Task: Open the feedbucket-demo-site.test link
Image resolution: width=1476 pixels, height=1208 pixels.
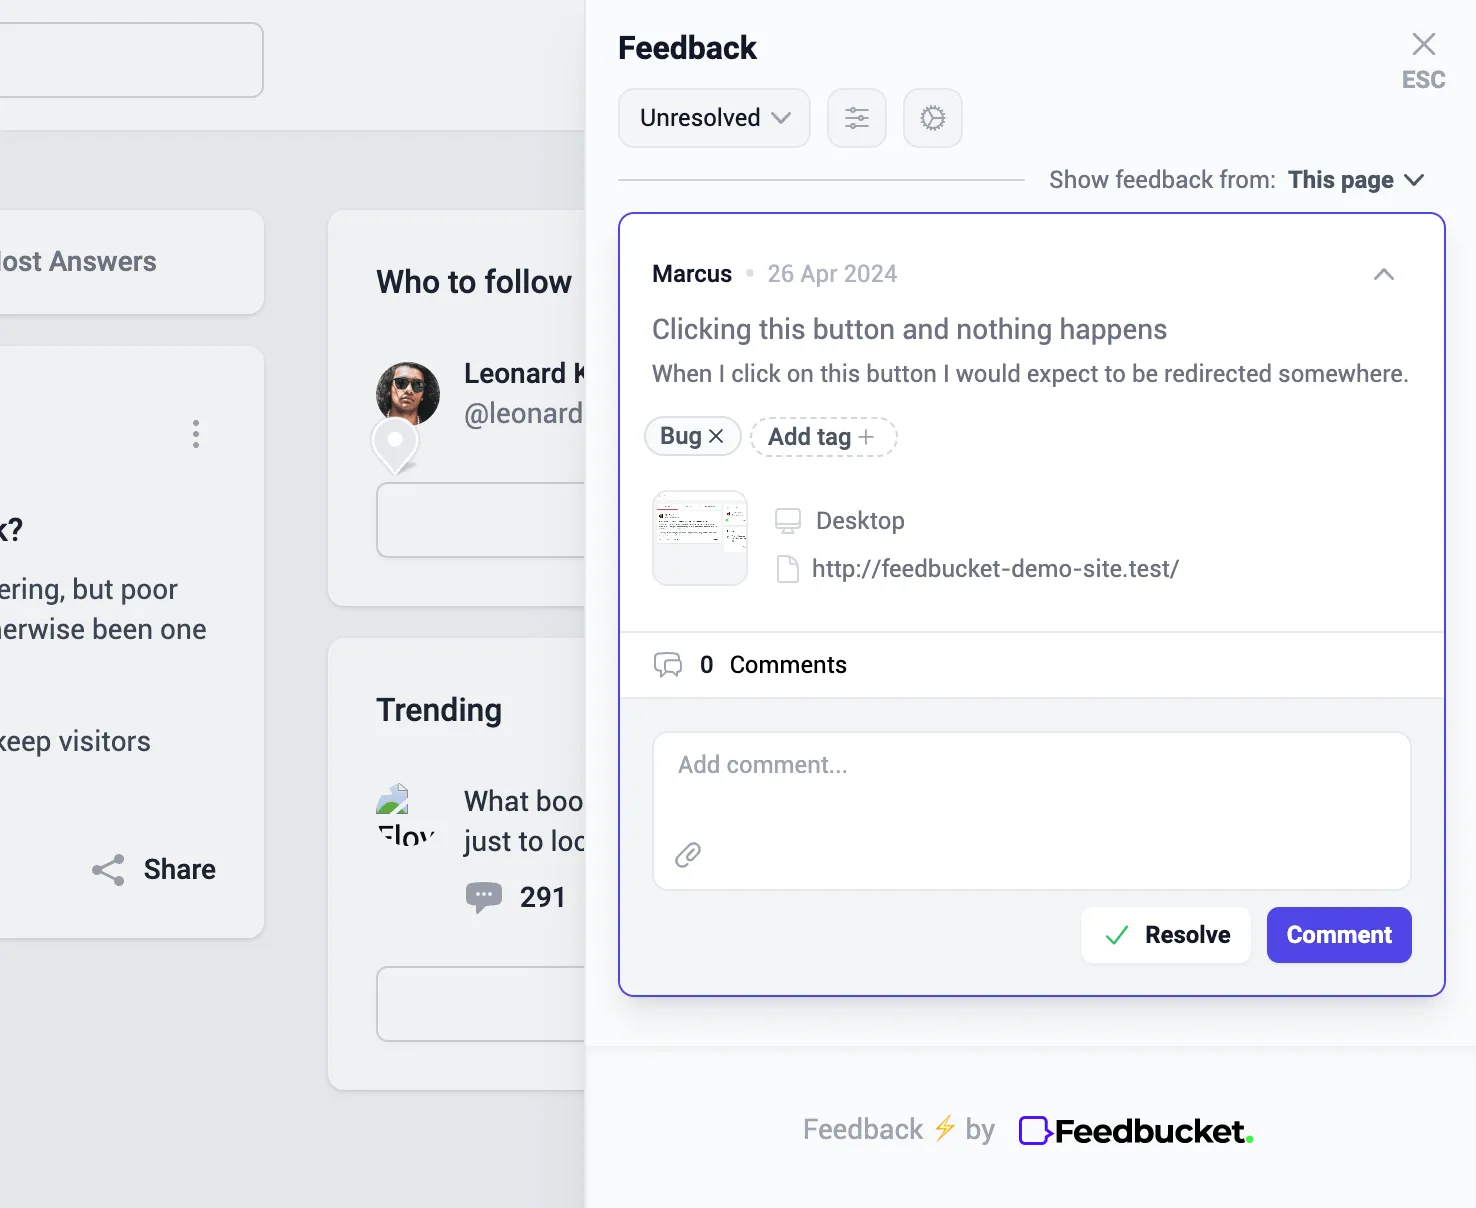Action: pos(995,568)
